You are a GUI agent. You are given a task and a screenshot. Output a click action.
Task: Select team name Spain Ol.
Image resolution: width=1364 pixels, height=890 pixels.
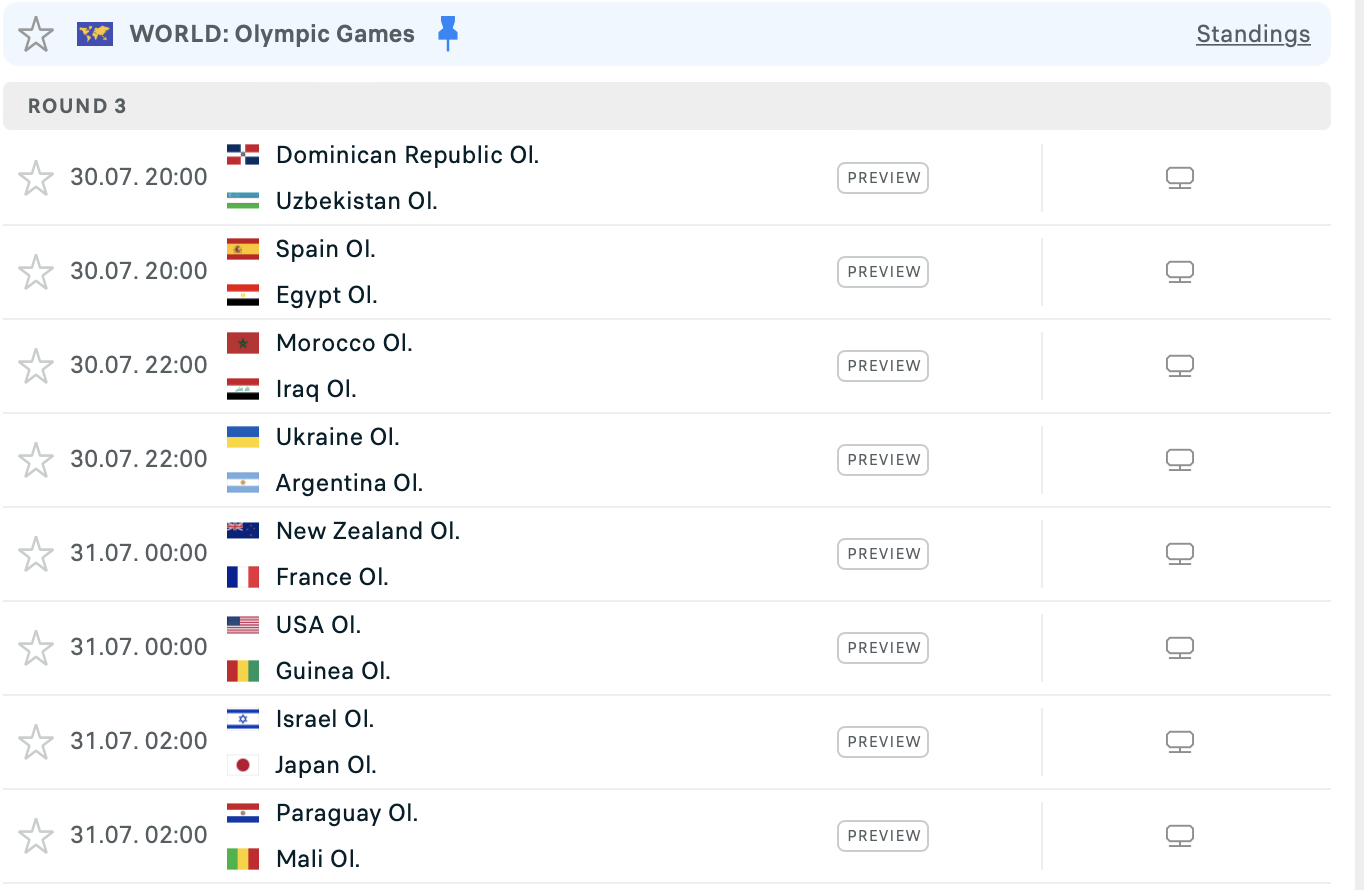(326, 249)
